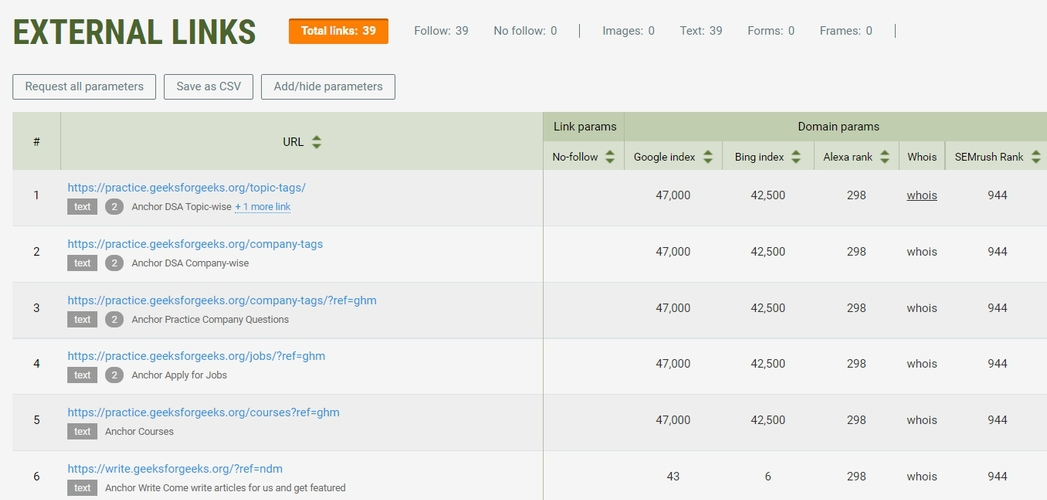The height and width of the screenshot is (500, 1047).
Task: Click the Request all parameters button
Action: pos(84,87)
